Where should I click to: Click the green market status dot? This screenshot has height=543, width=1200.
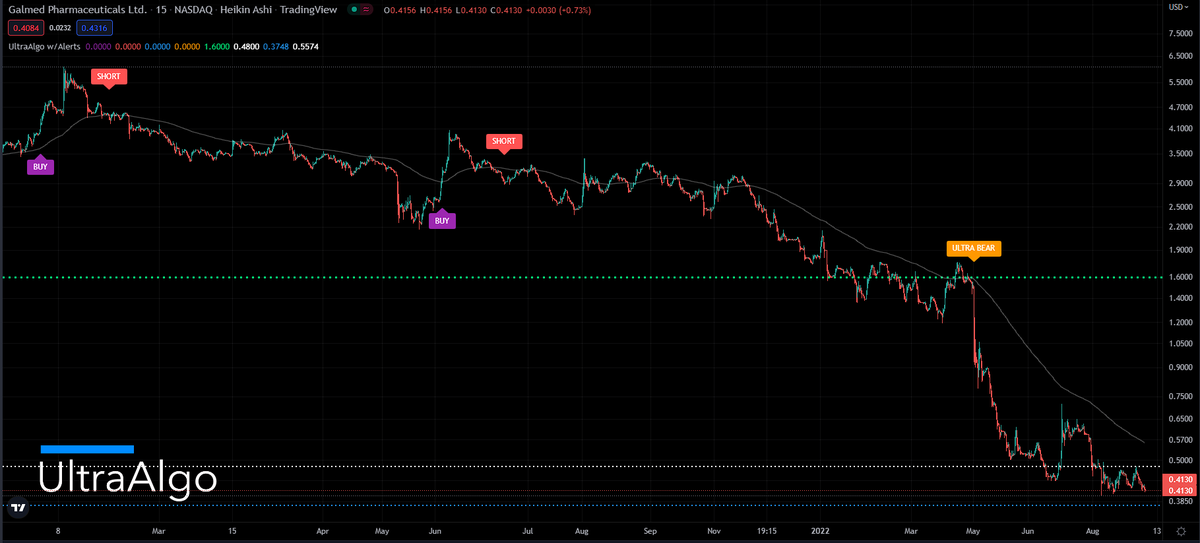pyautogui.click(x=356, y=10)
